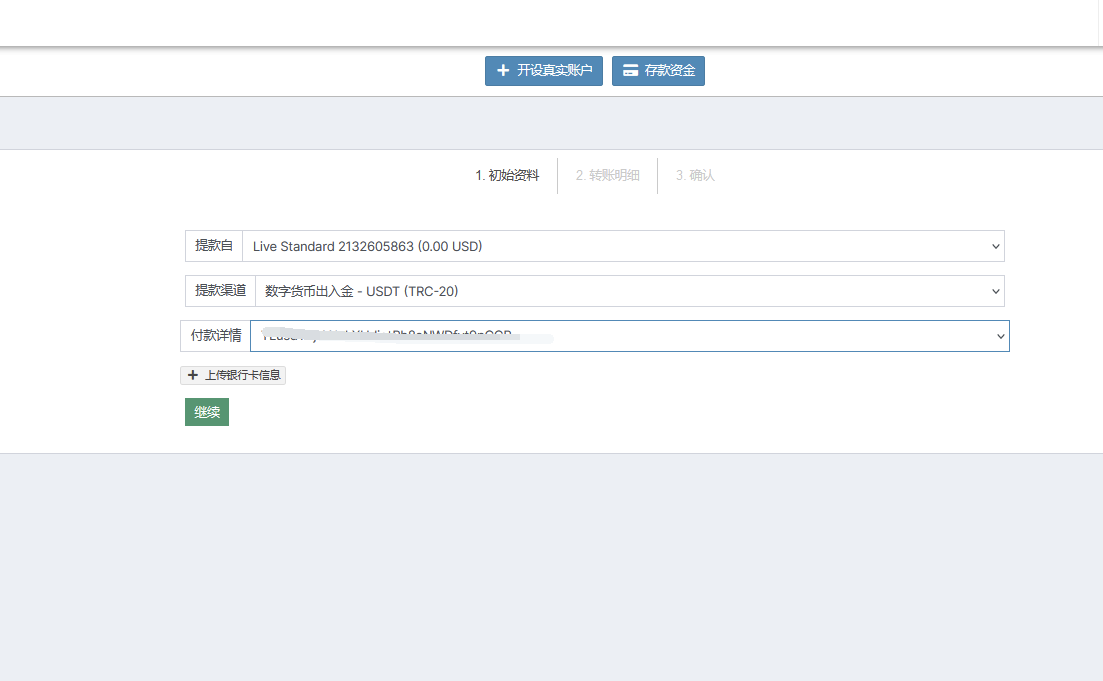
Task: Click the green 继续 button
Action: 207,412
